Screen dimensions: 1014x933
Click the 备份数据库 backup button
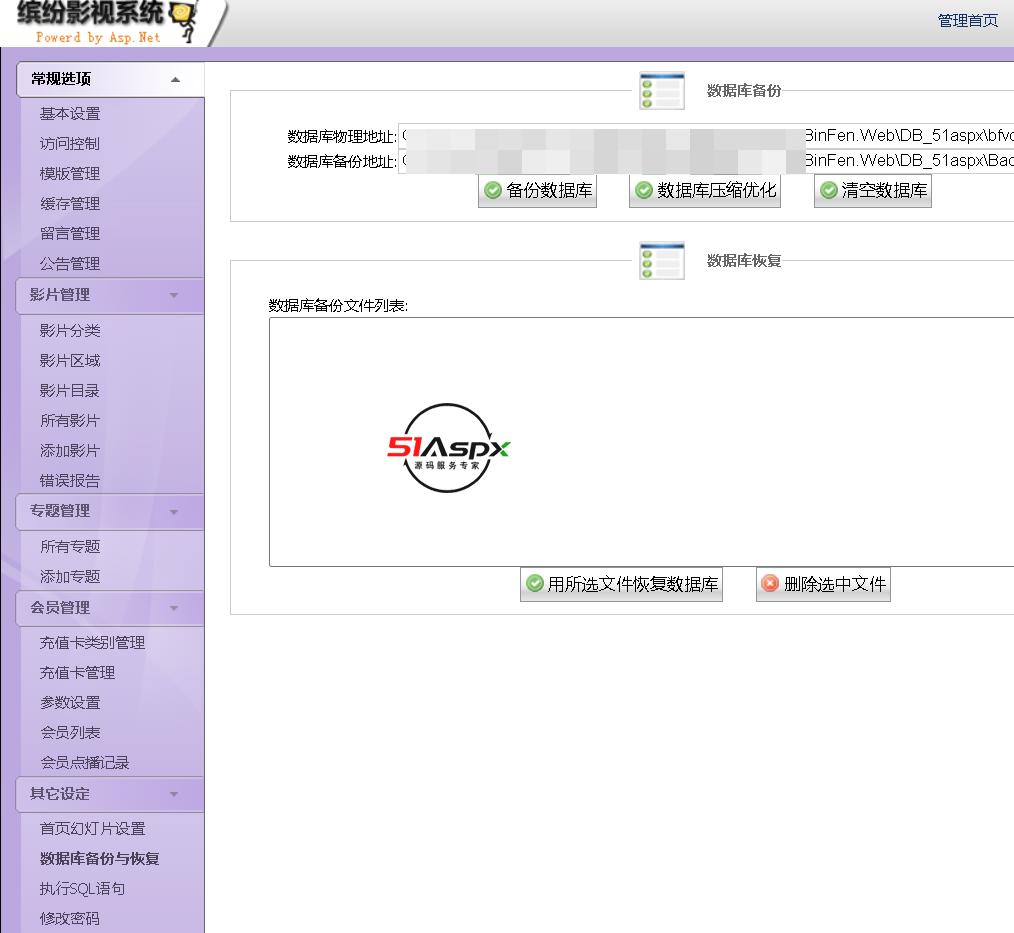[x=537, y=191]
